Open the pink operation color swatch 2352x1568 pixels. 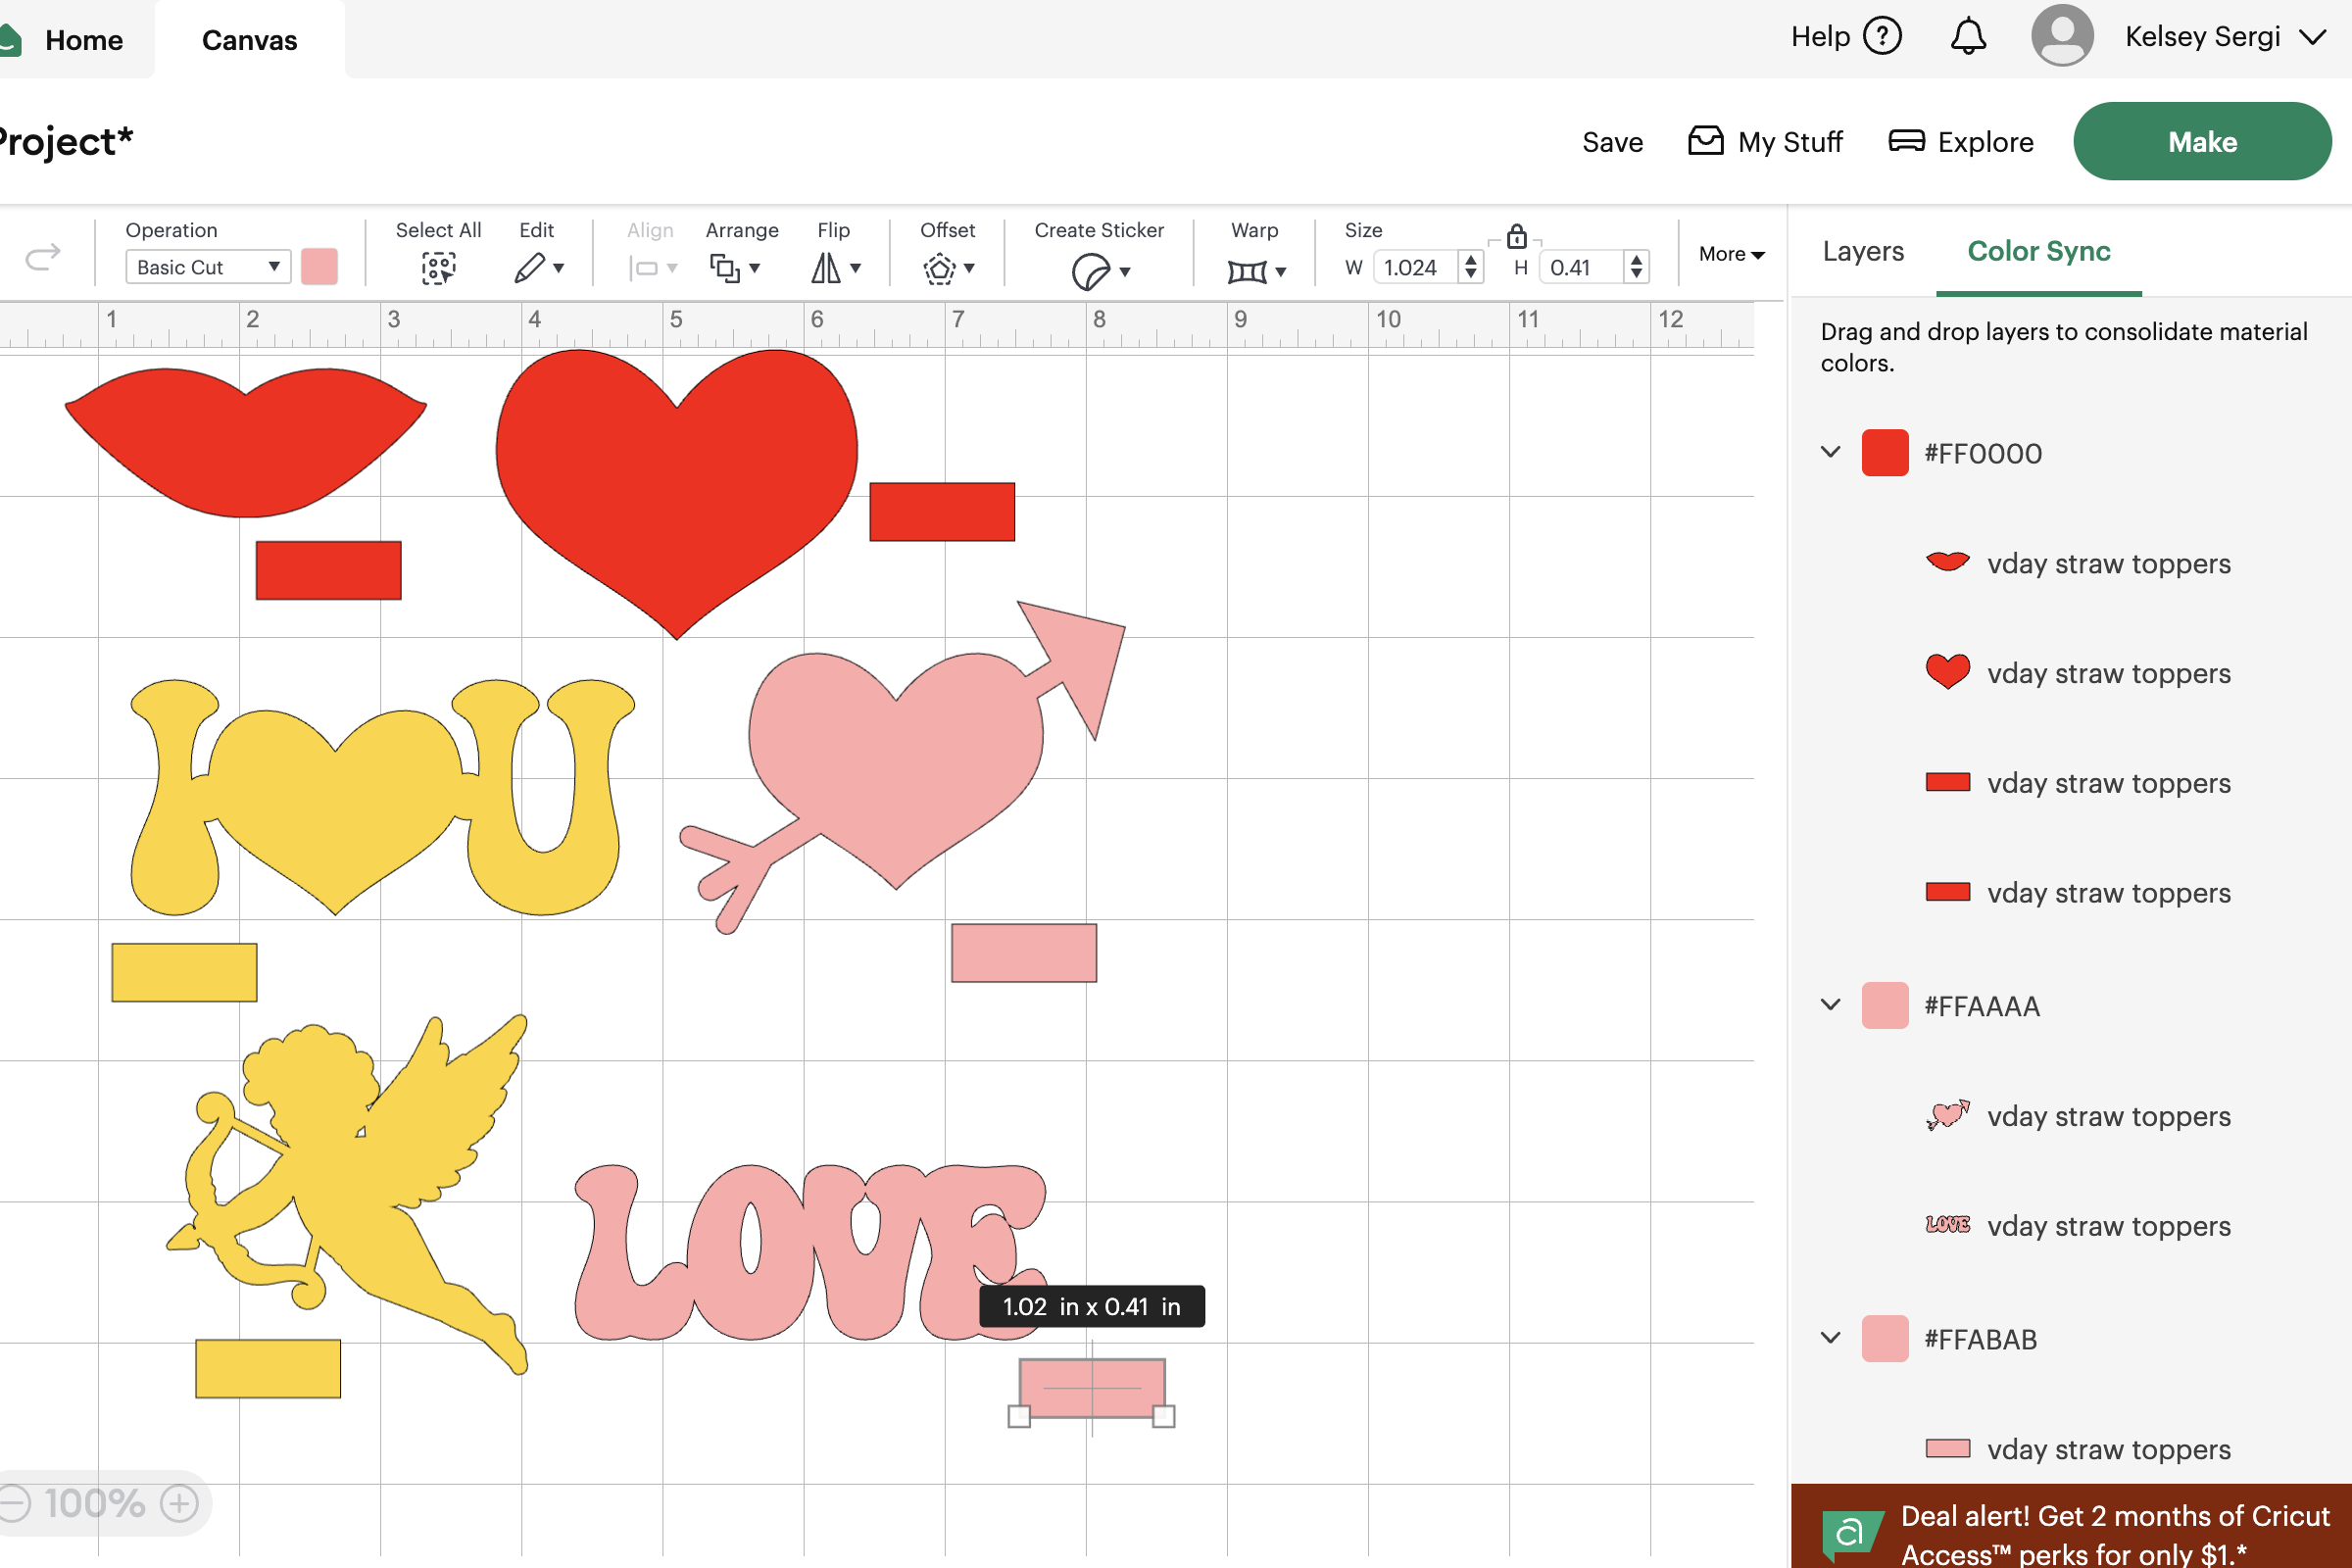coord(319,267)
